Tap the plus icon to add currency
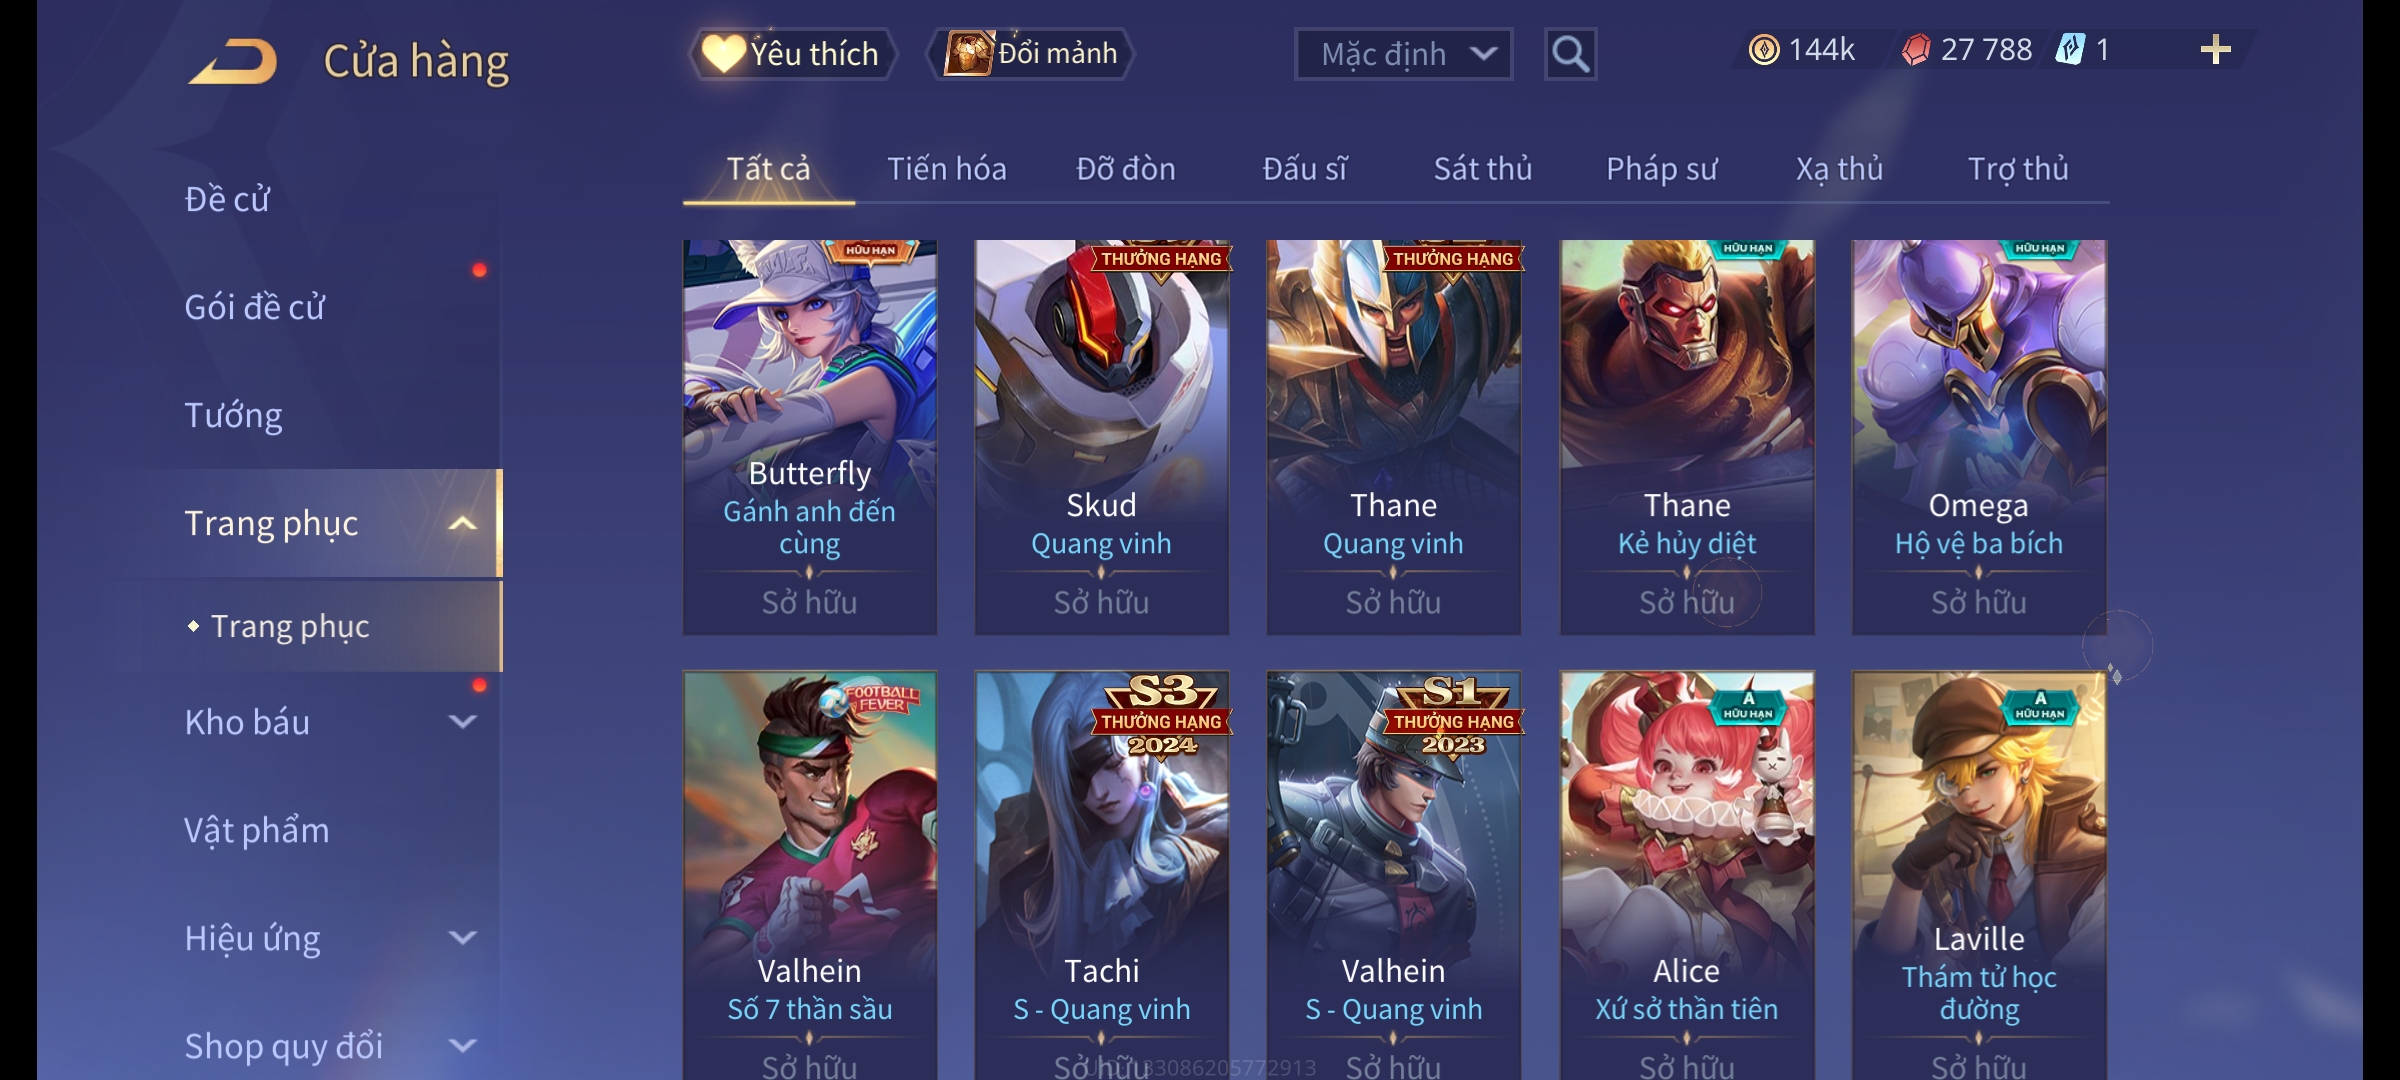This screenshot has width=2400, height=1080. pos(2215,50)
